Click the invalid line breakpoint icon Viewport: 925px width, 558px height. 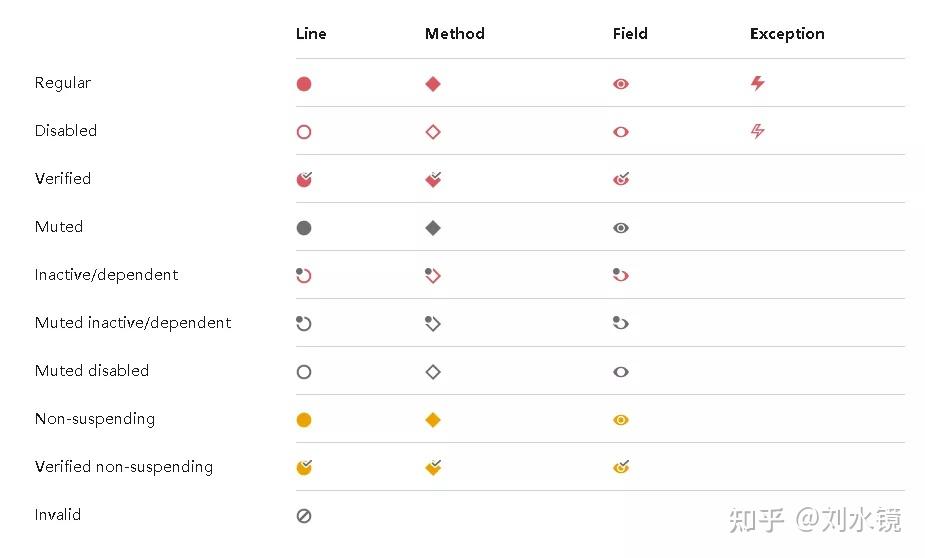[x=304, y=516]
